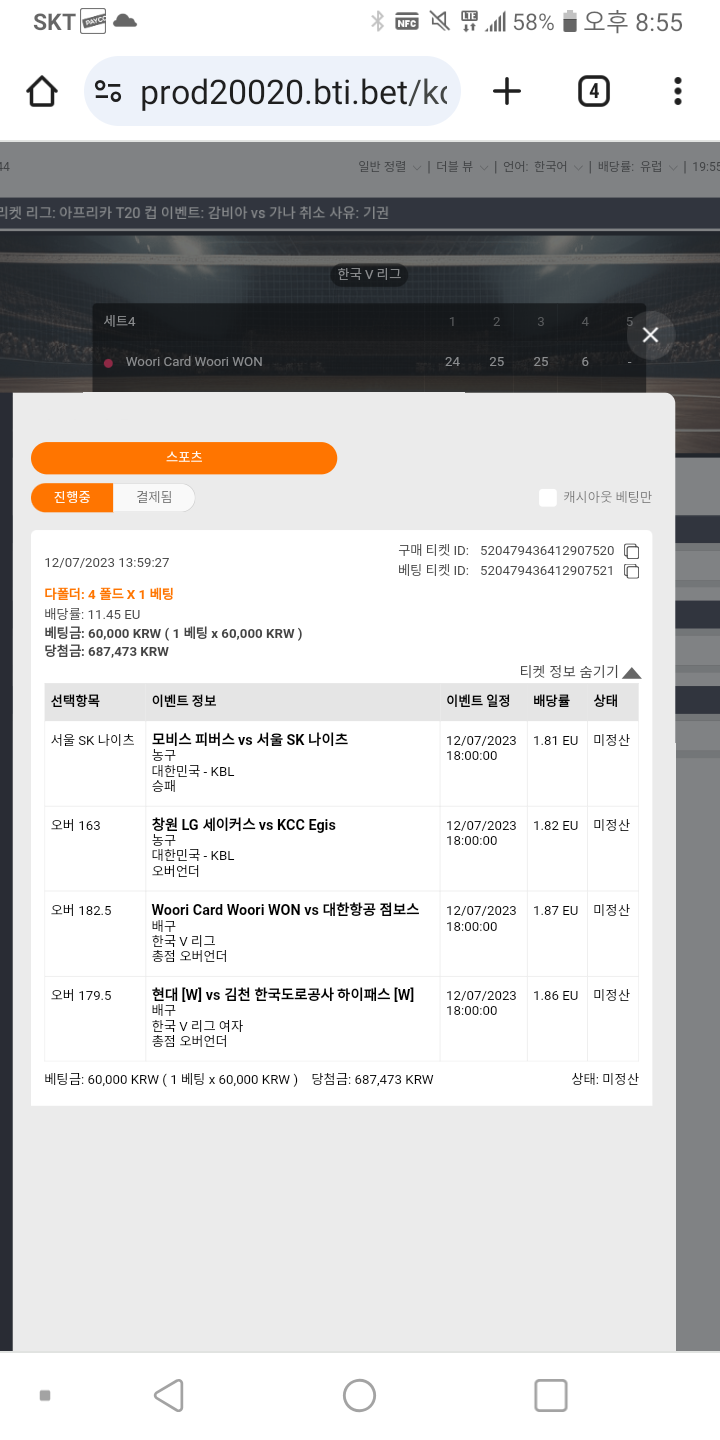Image resolution: width=720 pixels, height=1440 pixels.
Task: Click the 상태: 미정산 footer status
Action: [x=604, y=1079]
